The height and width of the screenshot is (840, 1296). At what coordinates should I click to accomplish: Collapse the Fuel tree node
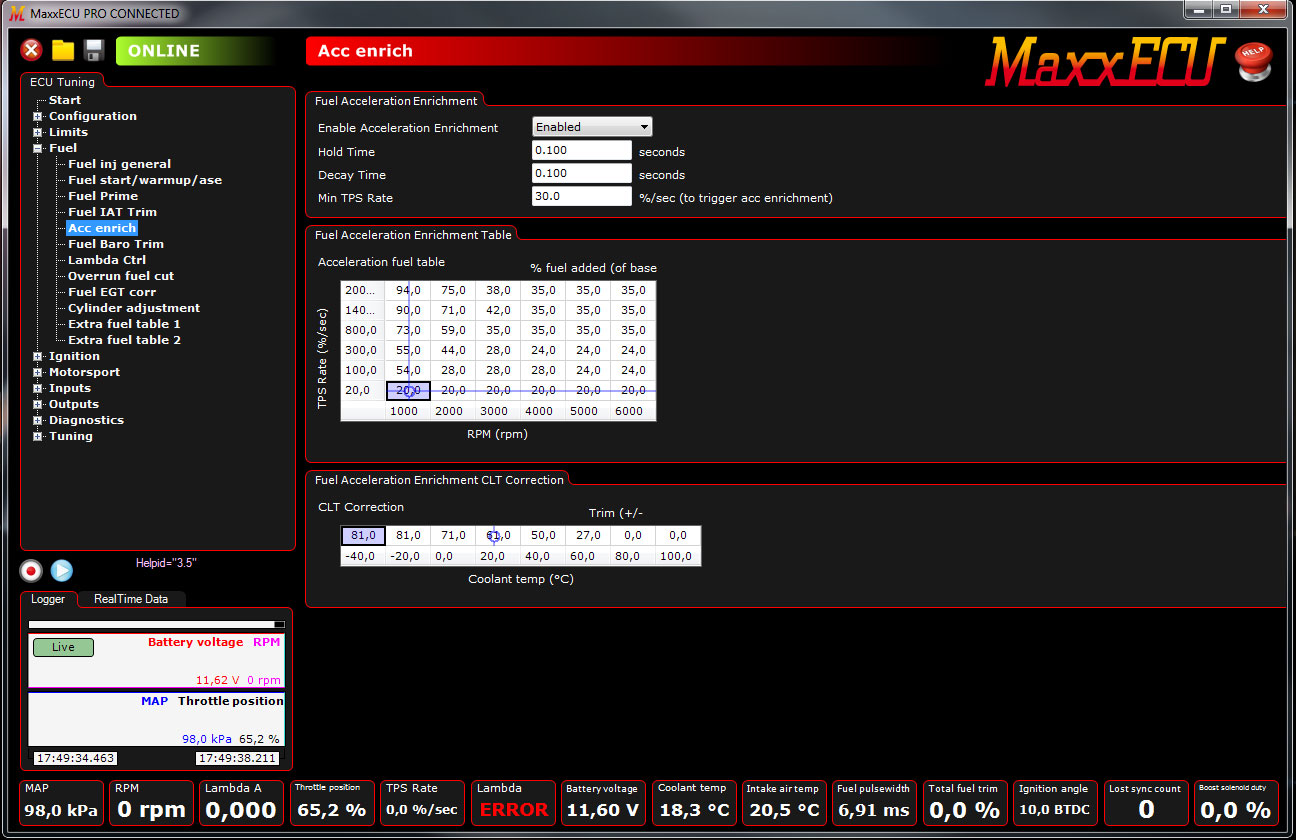click(x=38, y=148)
